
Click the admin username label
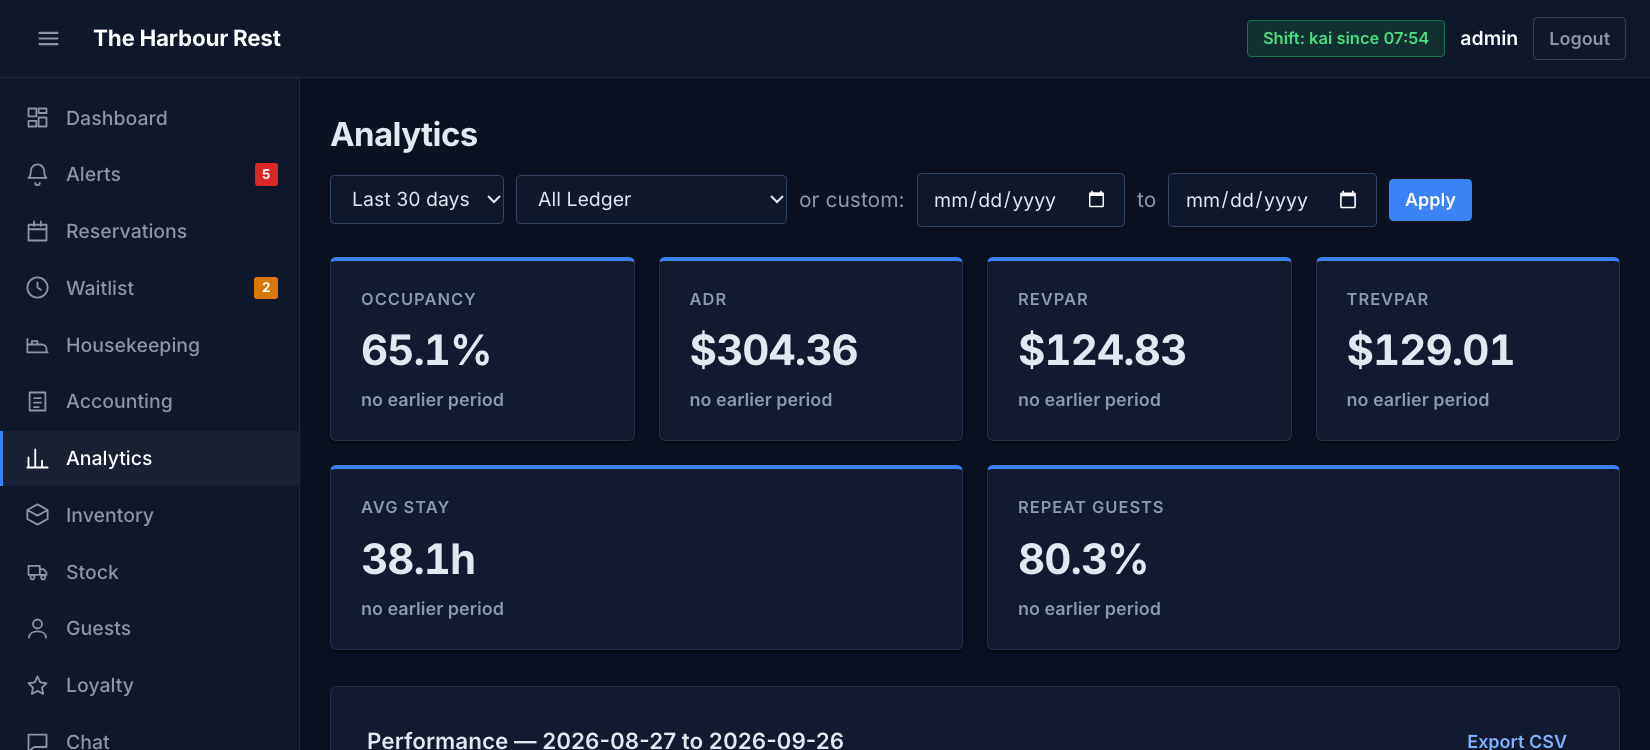point(1488,38)
